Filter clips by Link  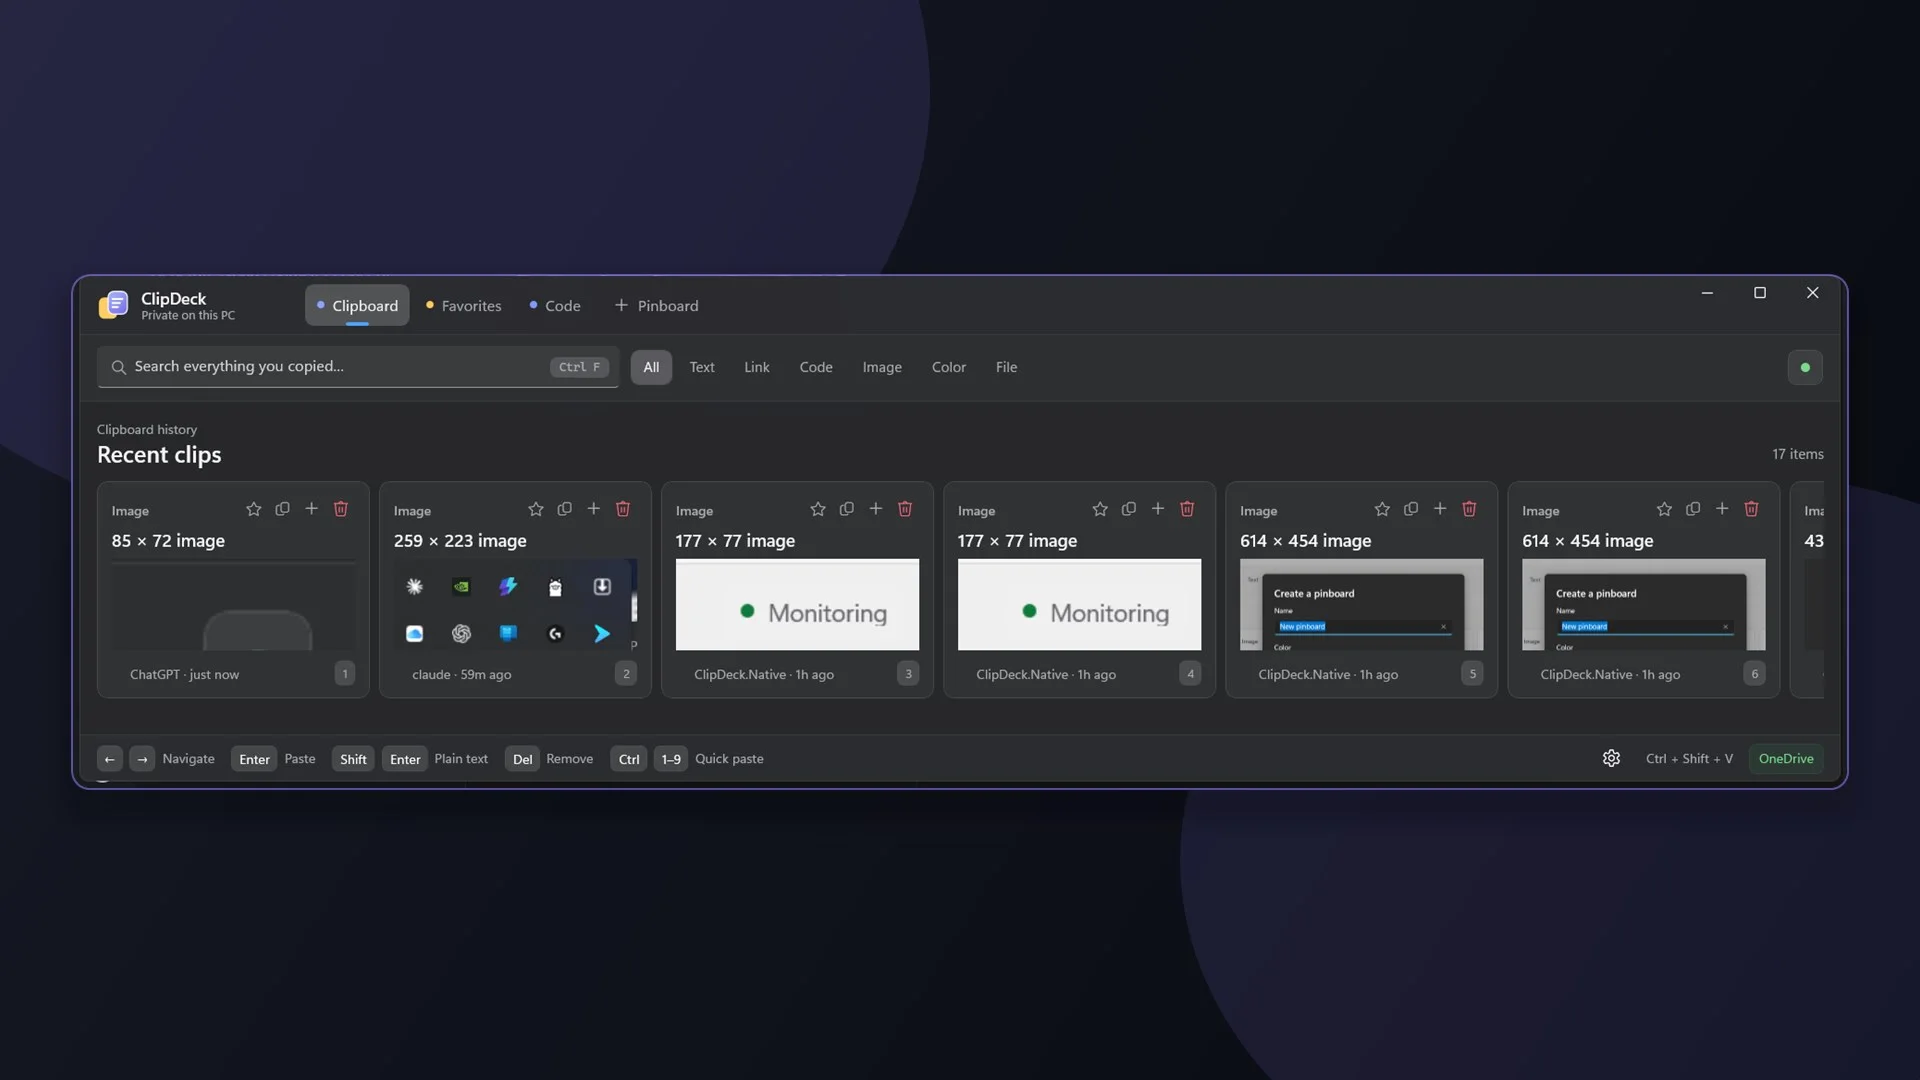[x=757, y=367]
